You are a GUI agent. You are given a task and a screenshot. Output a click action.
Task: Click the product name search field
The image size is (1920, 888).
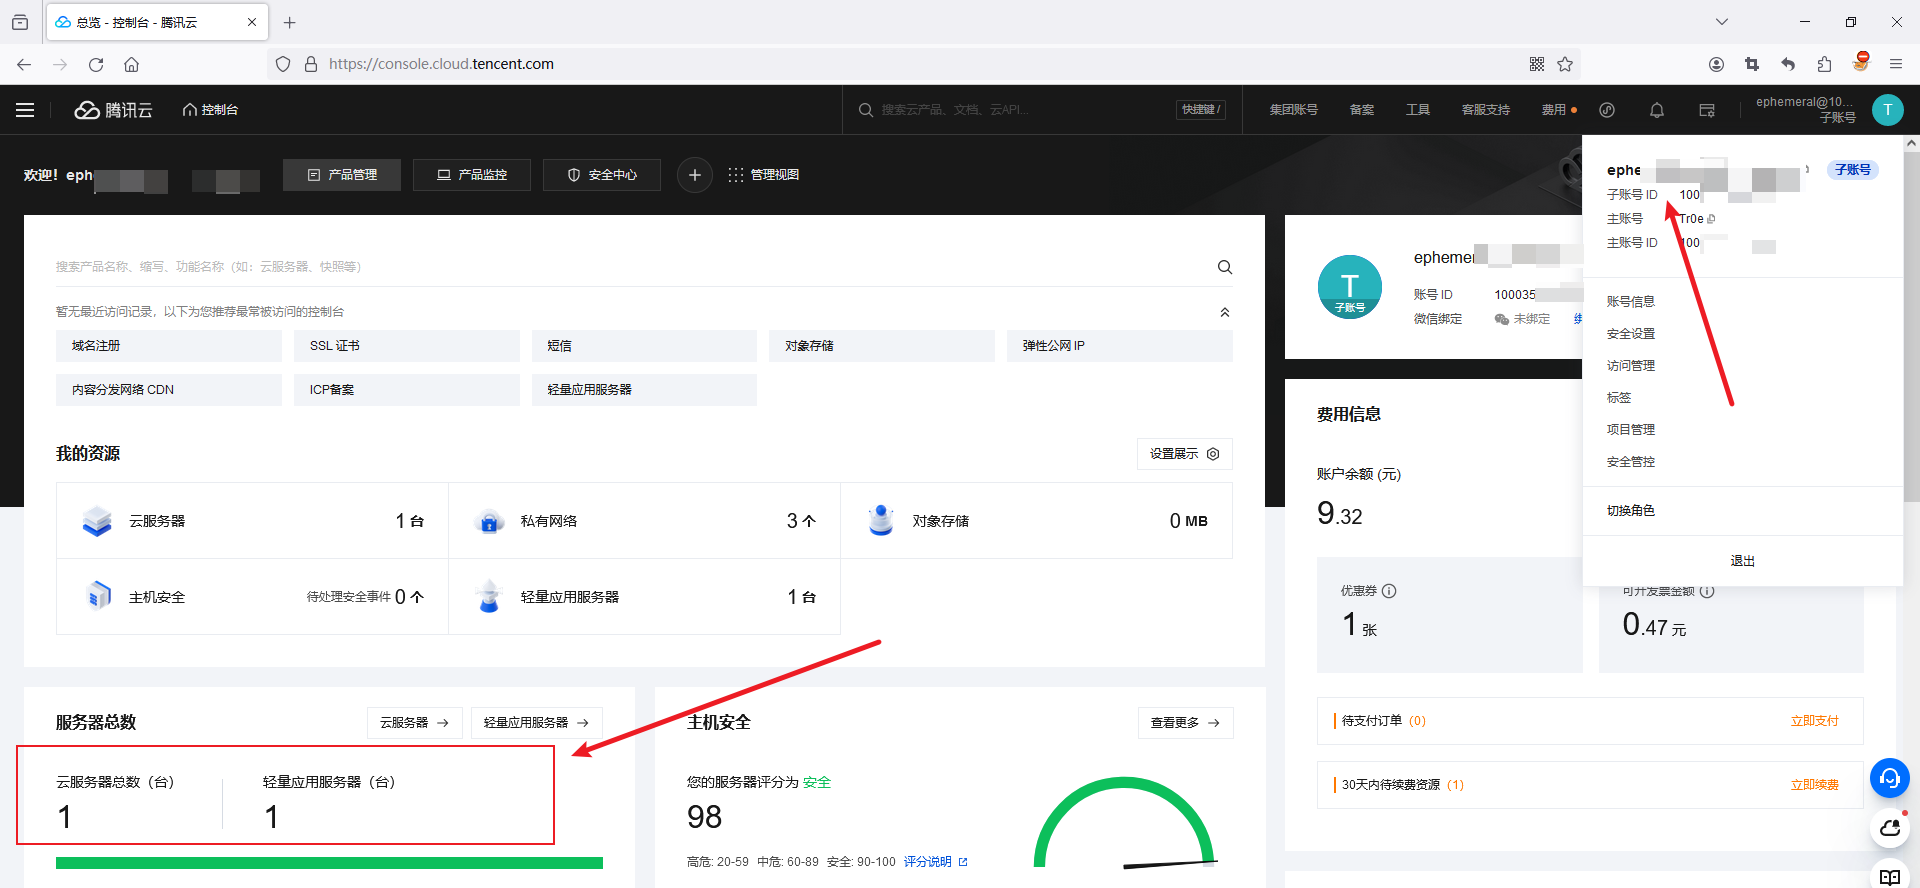(630, 267)
